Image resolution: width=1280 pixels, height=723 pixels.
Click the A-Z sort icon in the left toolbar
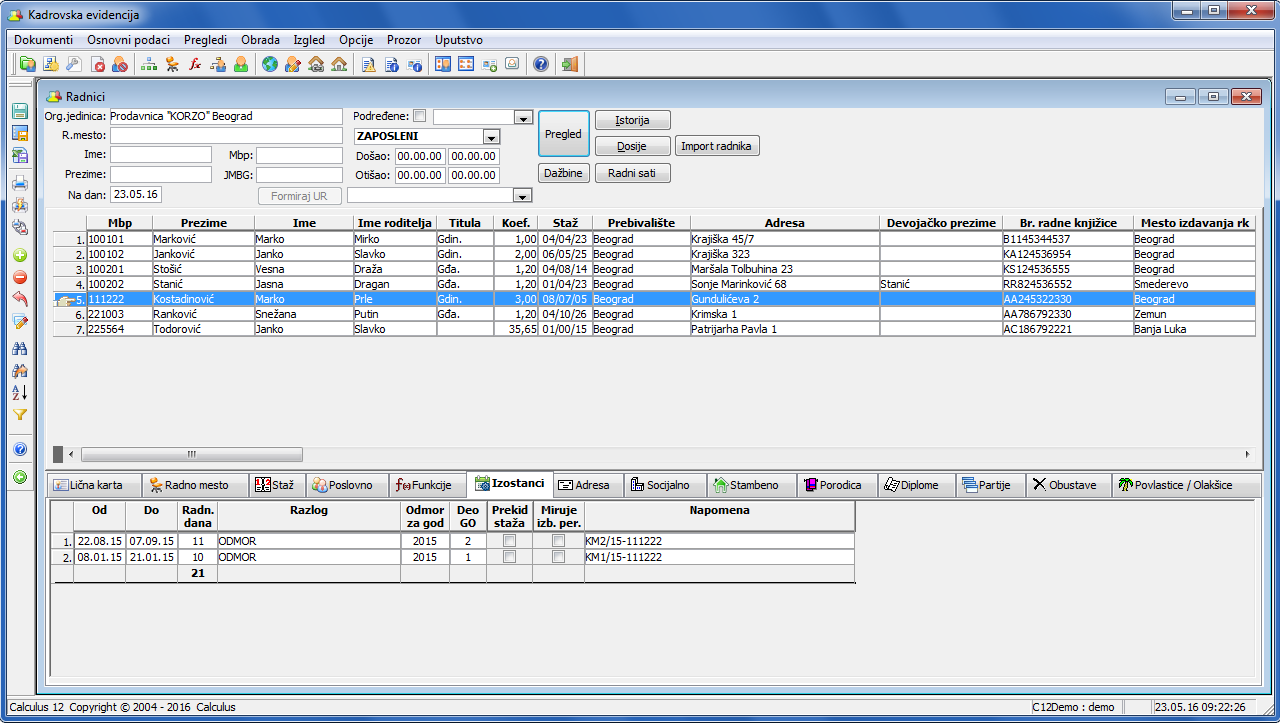pyautogui.click(x=20, y=393)
